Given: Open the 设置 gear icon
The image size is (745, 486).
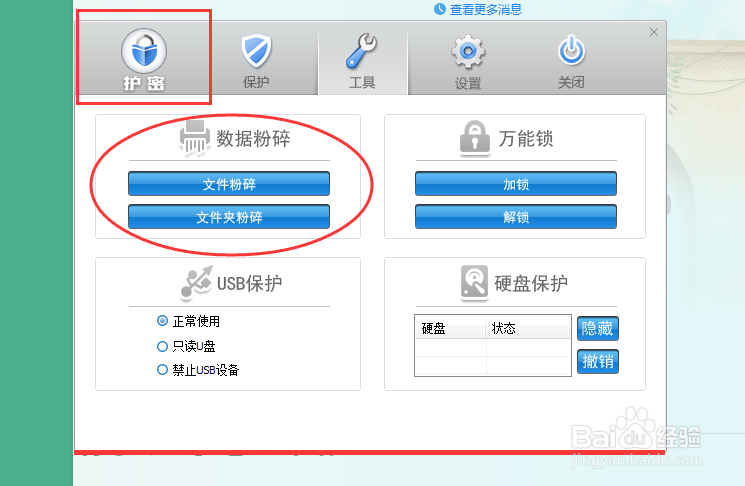Looking at the screenshot, I should point(468,51).
